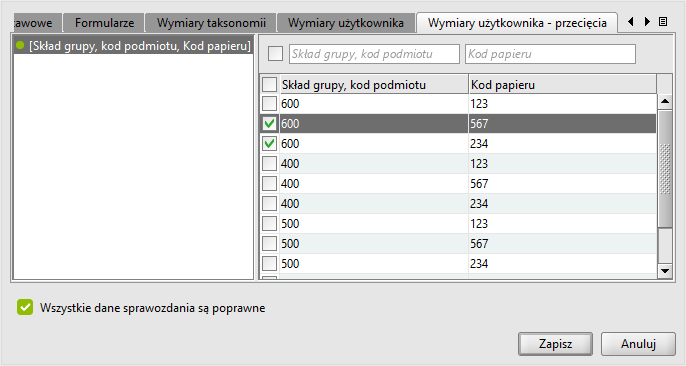686x366 pixels.
Task: Check the row 400 / 567 checkbox
Action: click(x=269, y=184)
